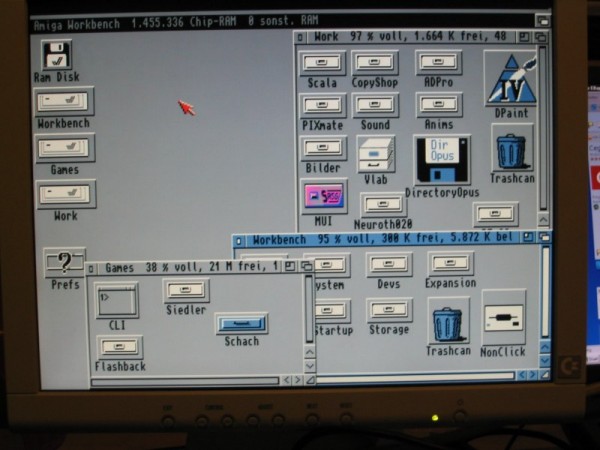Click the Workbench window title bar

[x=380, y=241]
